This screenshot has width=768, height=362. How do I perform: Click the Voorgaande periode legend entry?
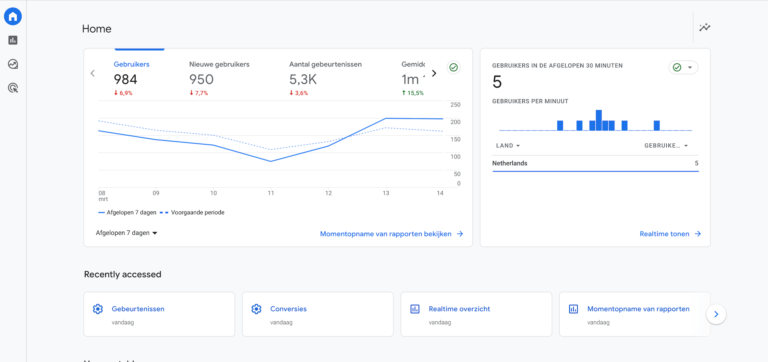pyautogui.click(x=192, y=213)
